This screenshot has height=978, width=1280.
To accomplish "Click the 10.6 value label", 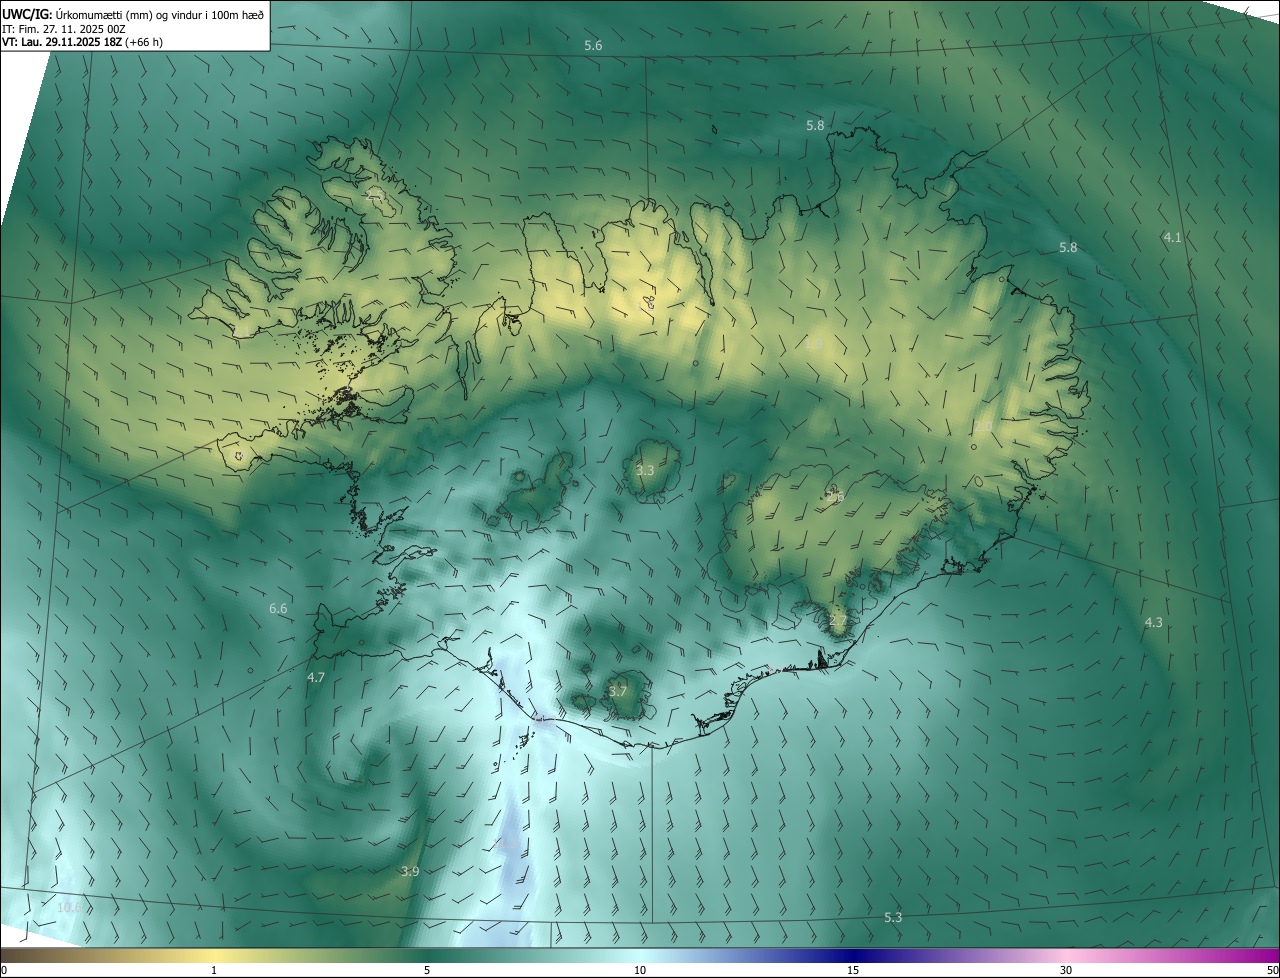I will click(x=70, y=907).
